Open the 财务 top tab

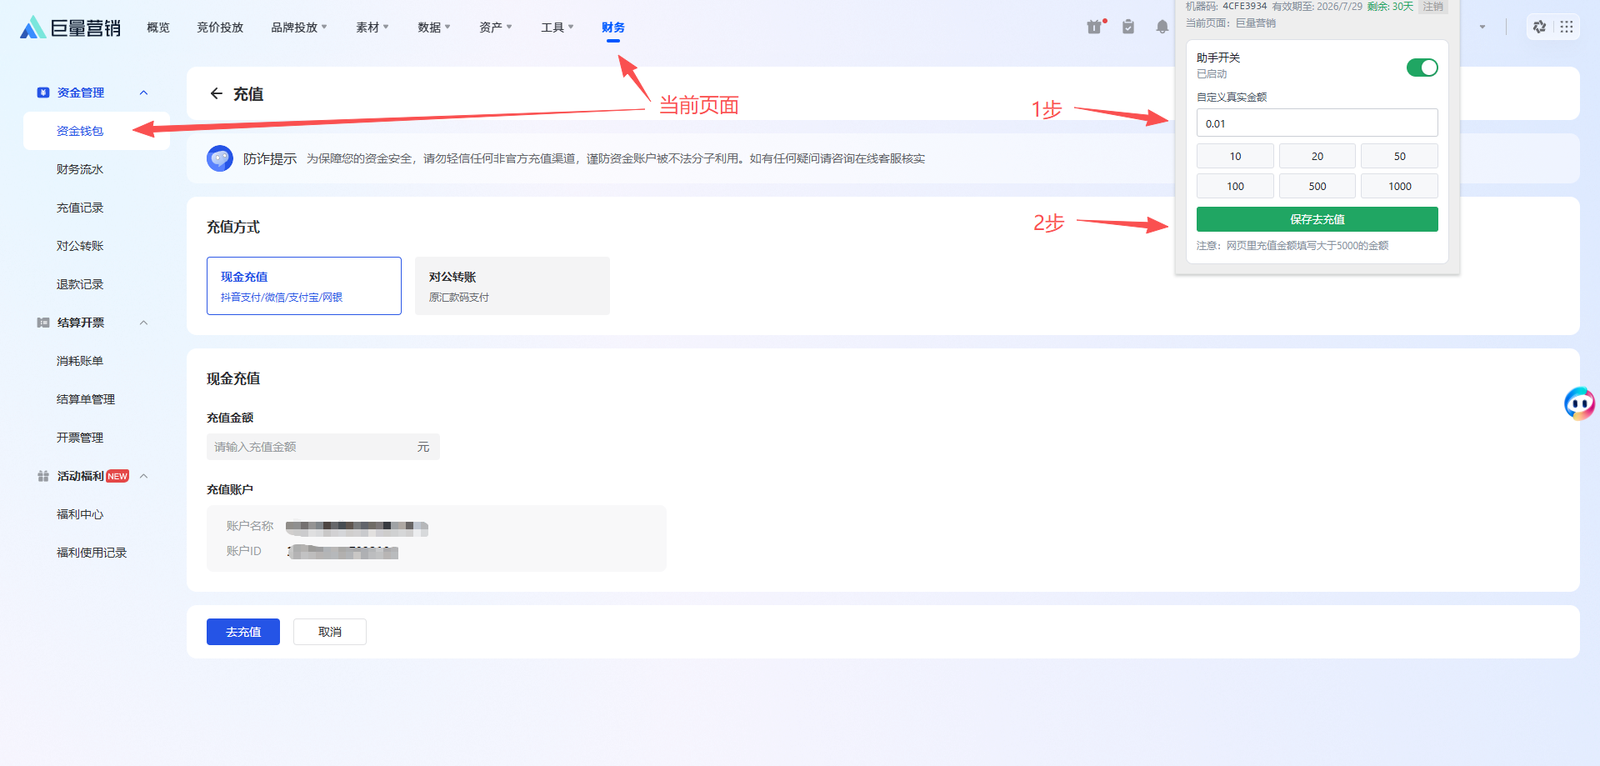click(x=613, y=27)
